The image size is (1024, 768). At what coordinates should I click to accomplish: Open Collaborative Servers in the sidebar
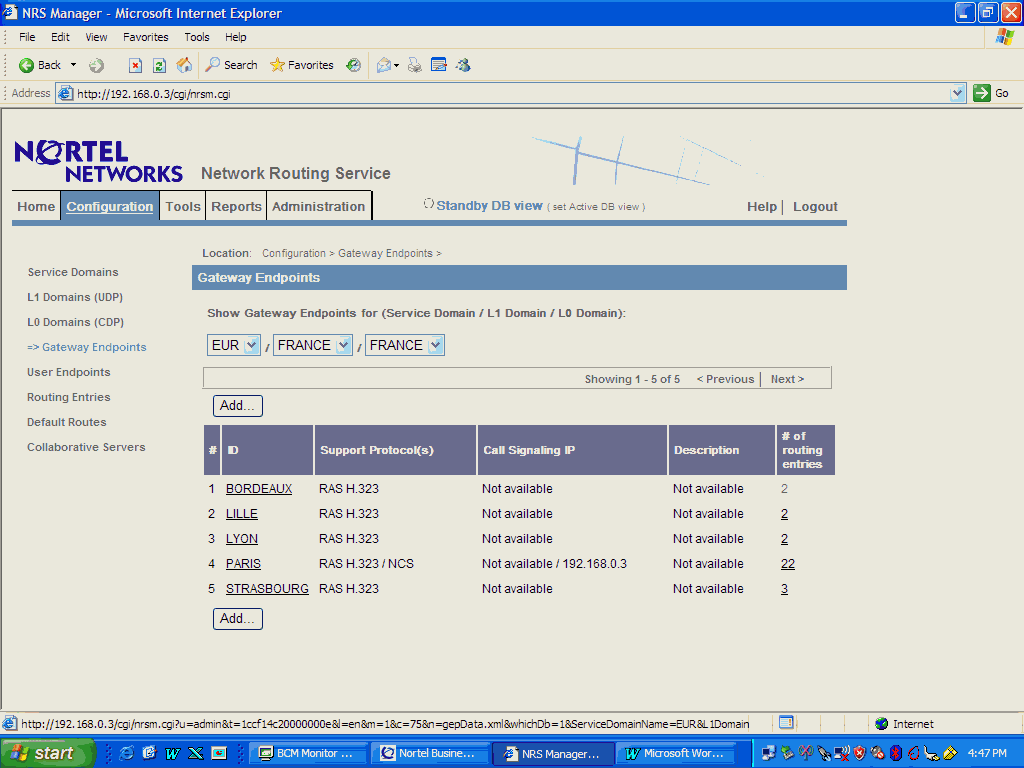(x=86, y=447)
